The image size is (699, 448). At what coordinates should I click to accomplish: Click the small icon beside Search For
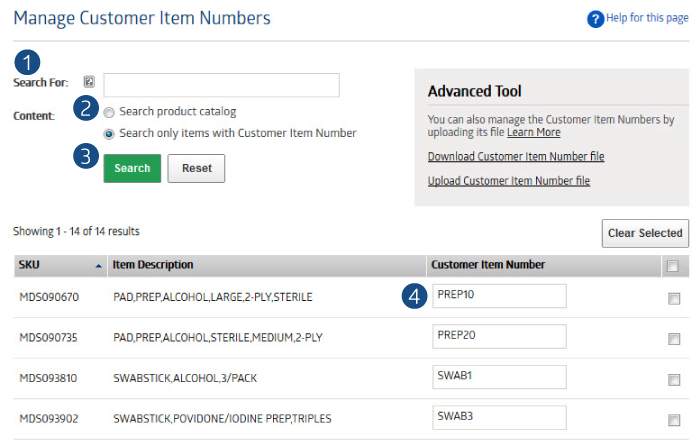89,82
